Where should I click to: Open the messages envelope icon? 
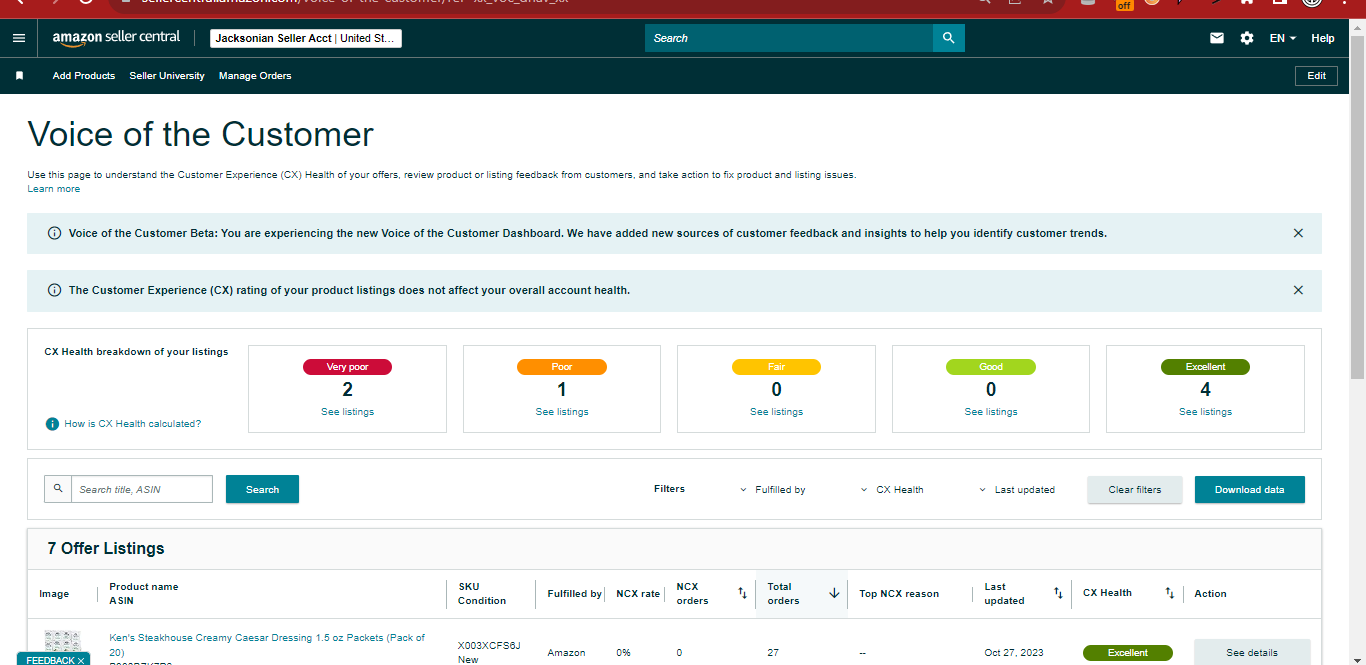[x=1217, y=38]
